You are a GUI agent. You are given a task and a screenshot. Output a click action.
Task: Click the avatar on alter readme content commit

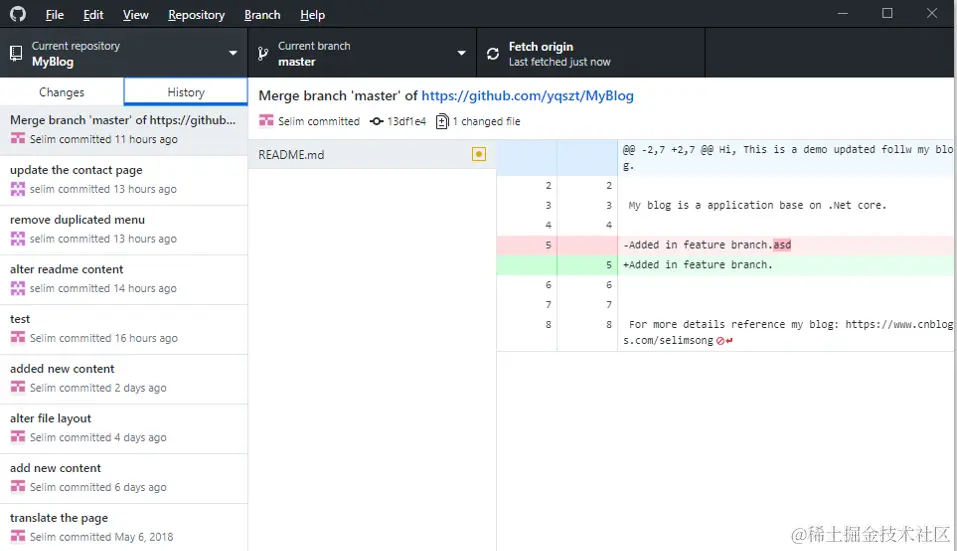coord(18,288)
